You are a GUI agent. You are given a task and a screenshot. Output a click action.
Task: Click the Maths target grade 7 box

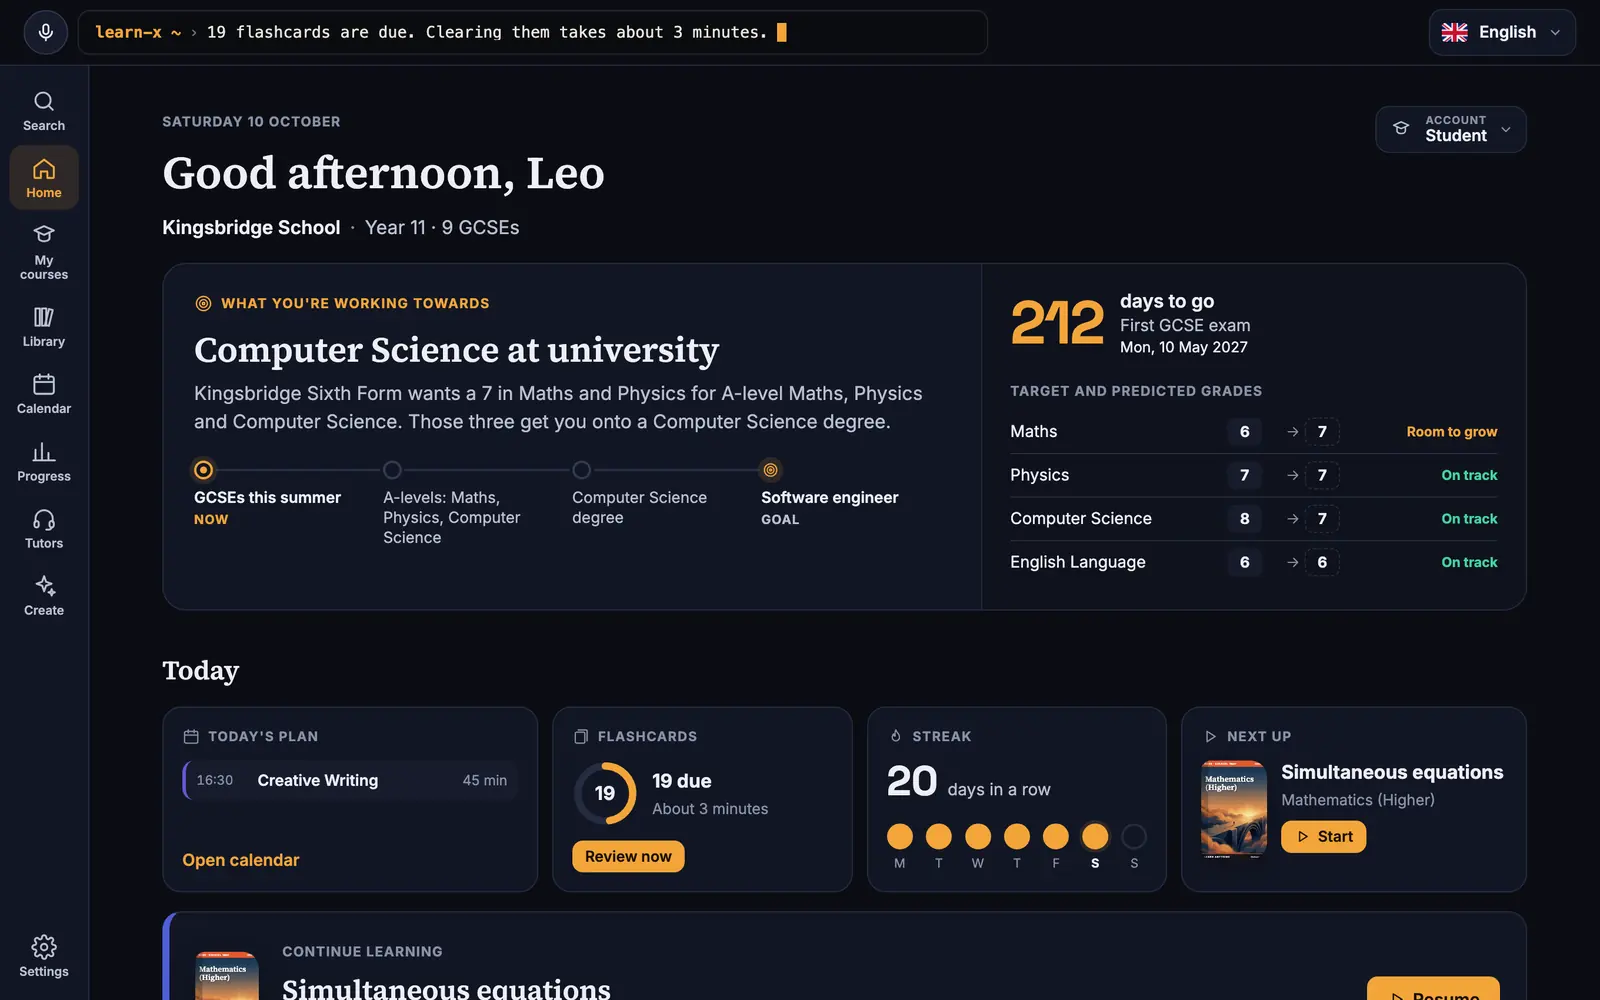click(1322, 432)
